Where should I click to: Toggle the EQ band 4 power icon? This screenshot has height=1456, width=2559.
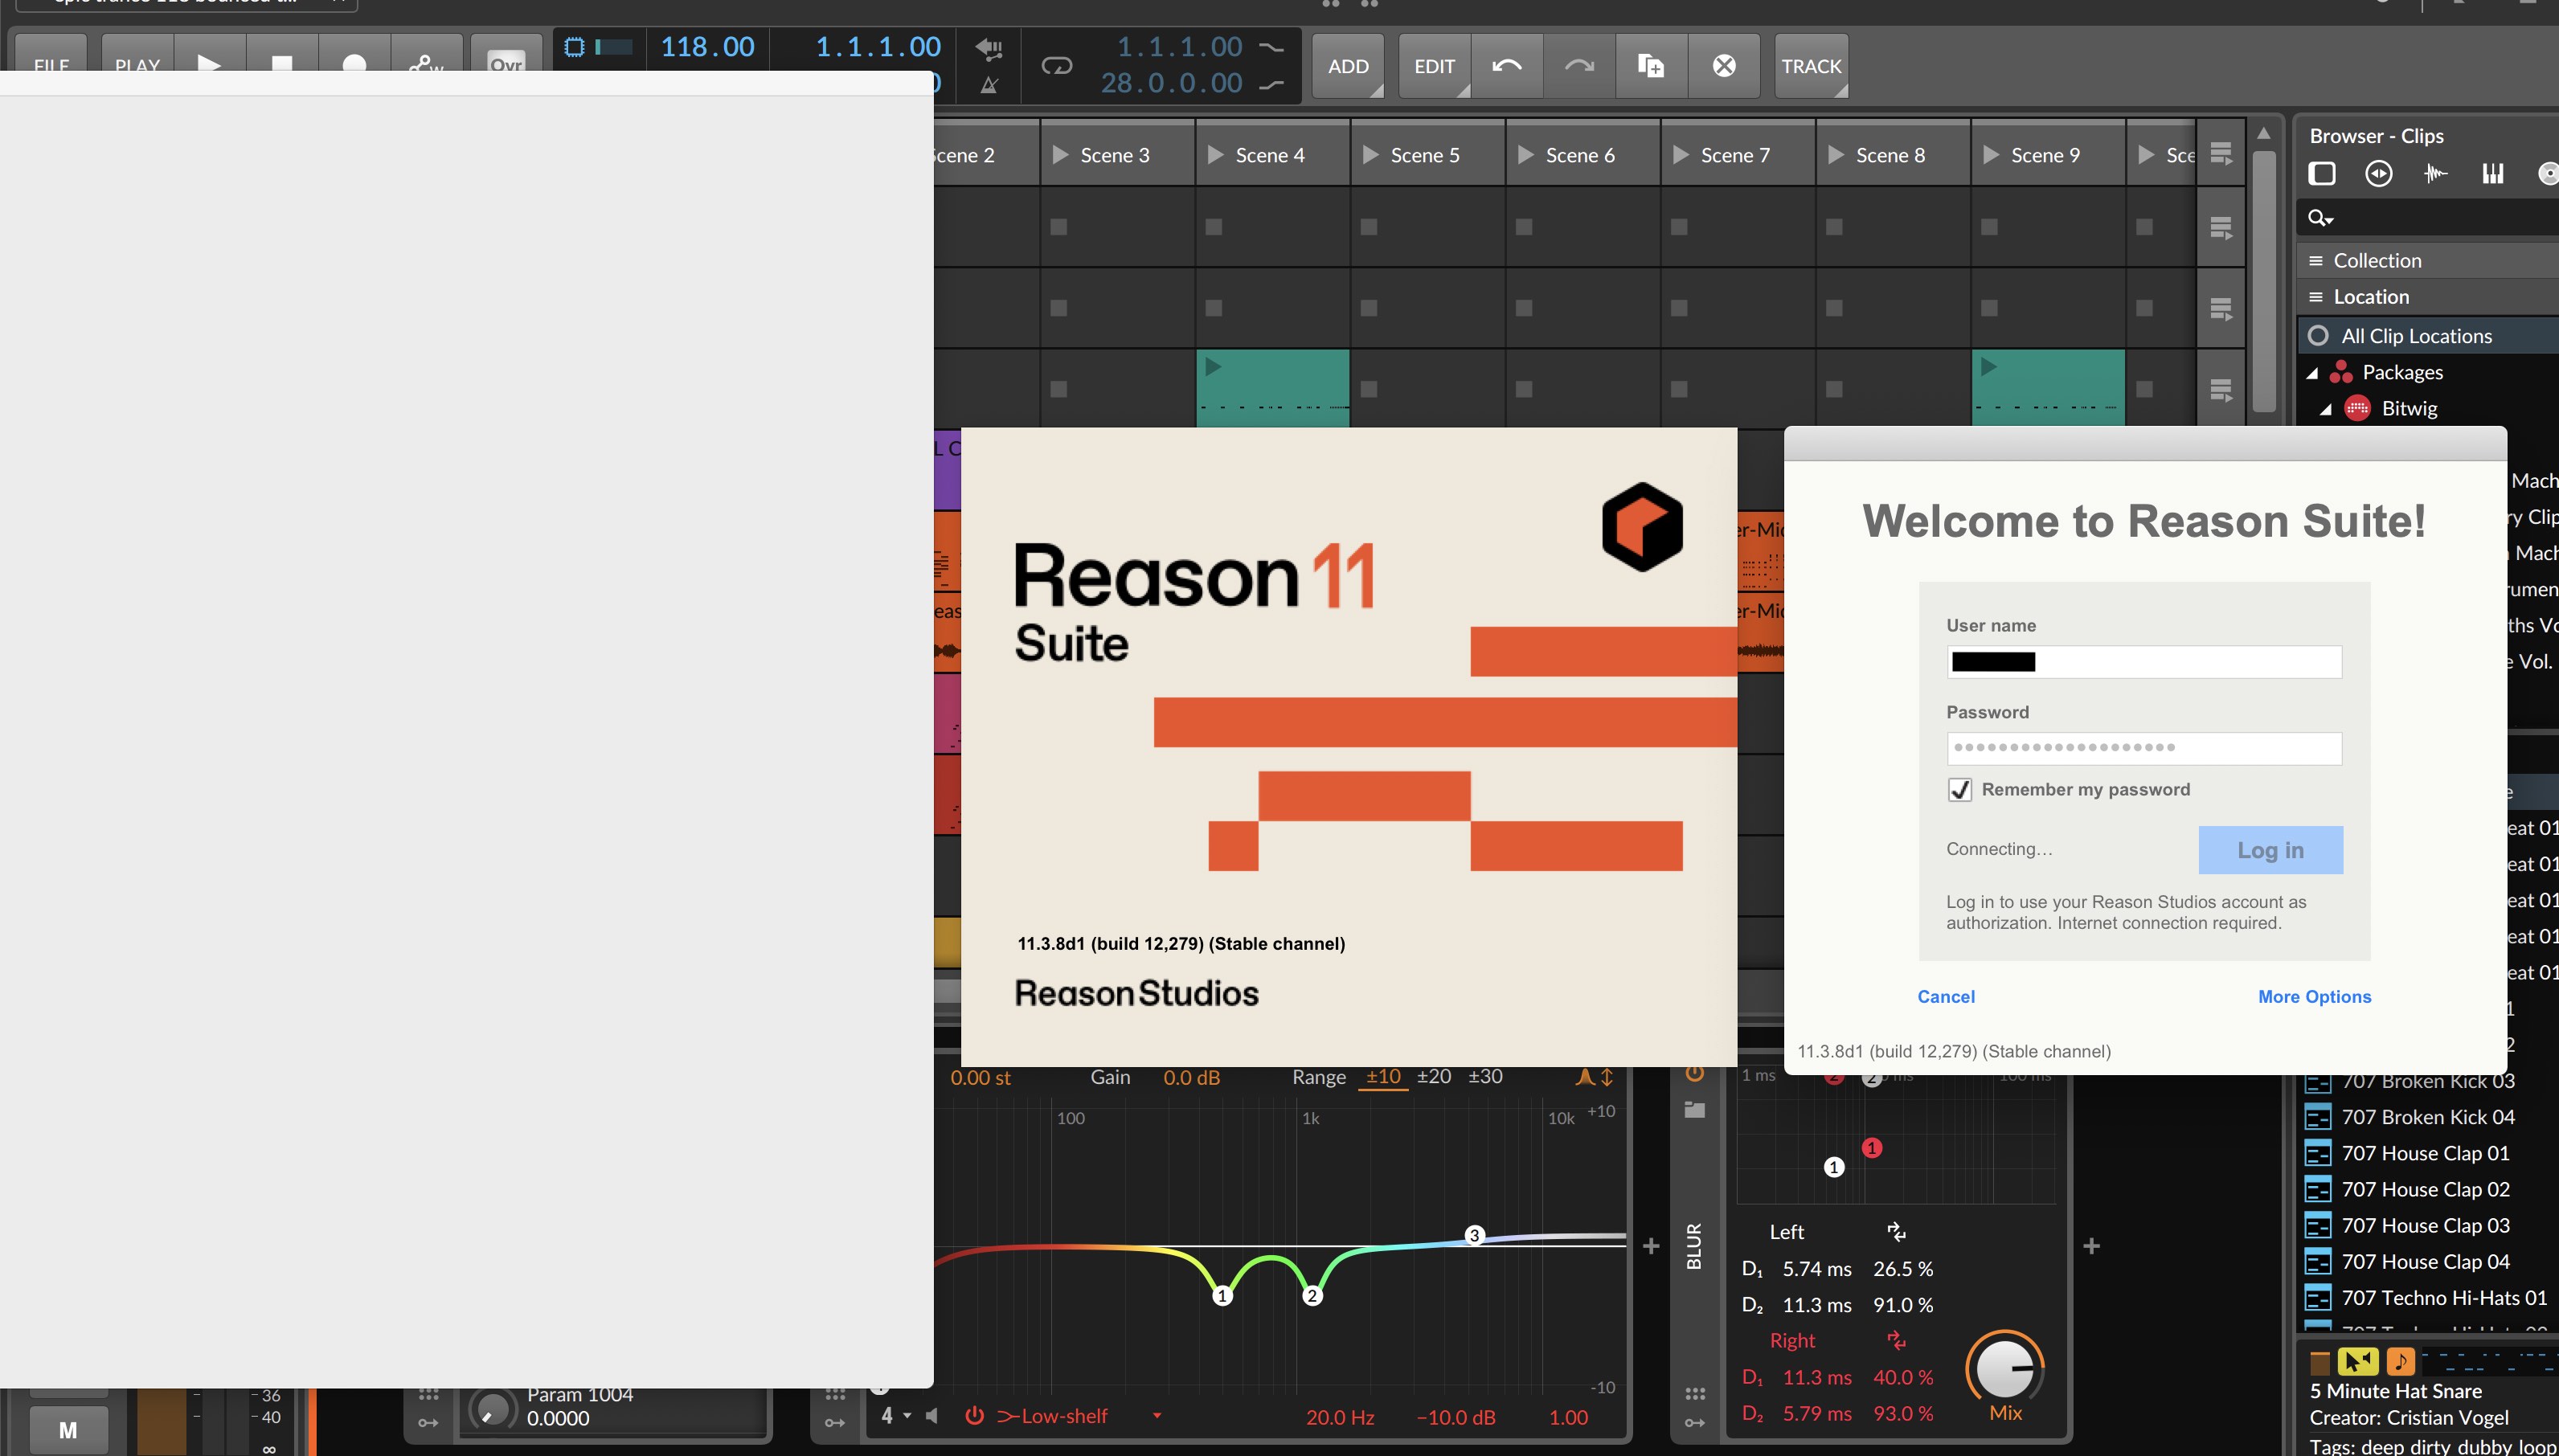tap(974, 1416)
